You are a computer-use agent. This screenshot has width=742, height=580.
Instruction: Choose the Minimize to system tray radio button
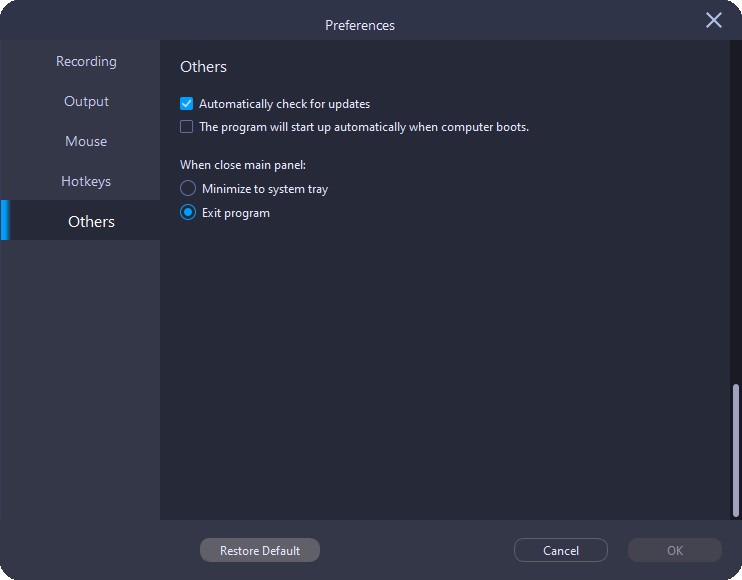pos(188,188)
